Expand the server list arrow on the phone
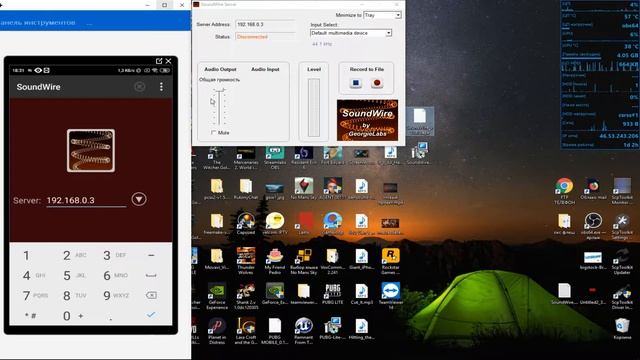This screenshot has width=640, height=360. click(139, 199)
